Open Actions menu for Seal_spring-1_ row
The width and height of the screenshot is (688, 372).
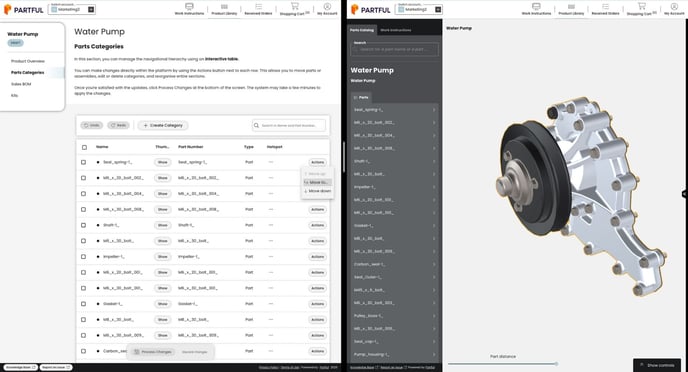(x=317, y=162)
